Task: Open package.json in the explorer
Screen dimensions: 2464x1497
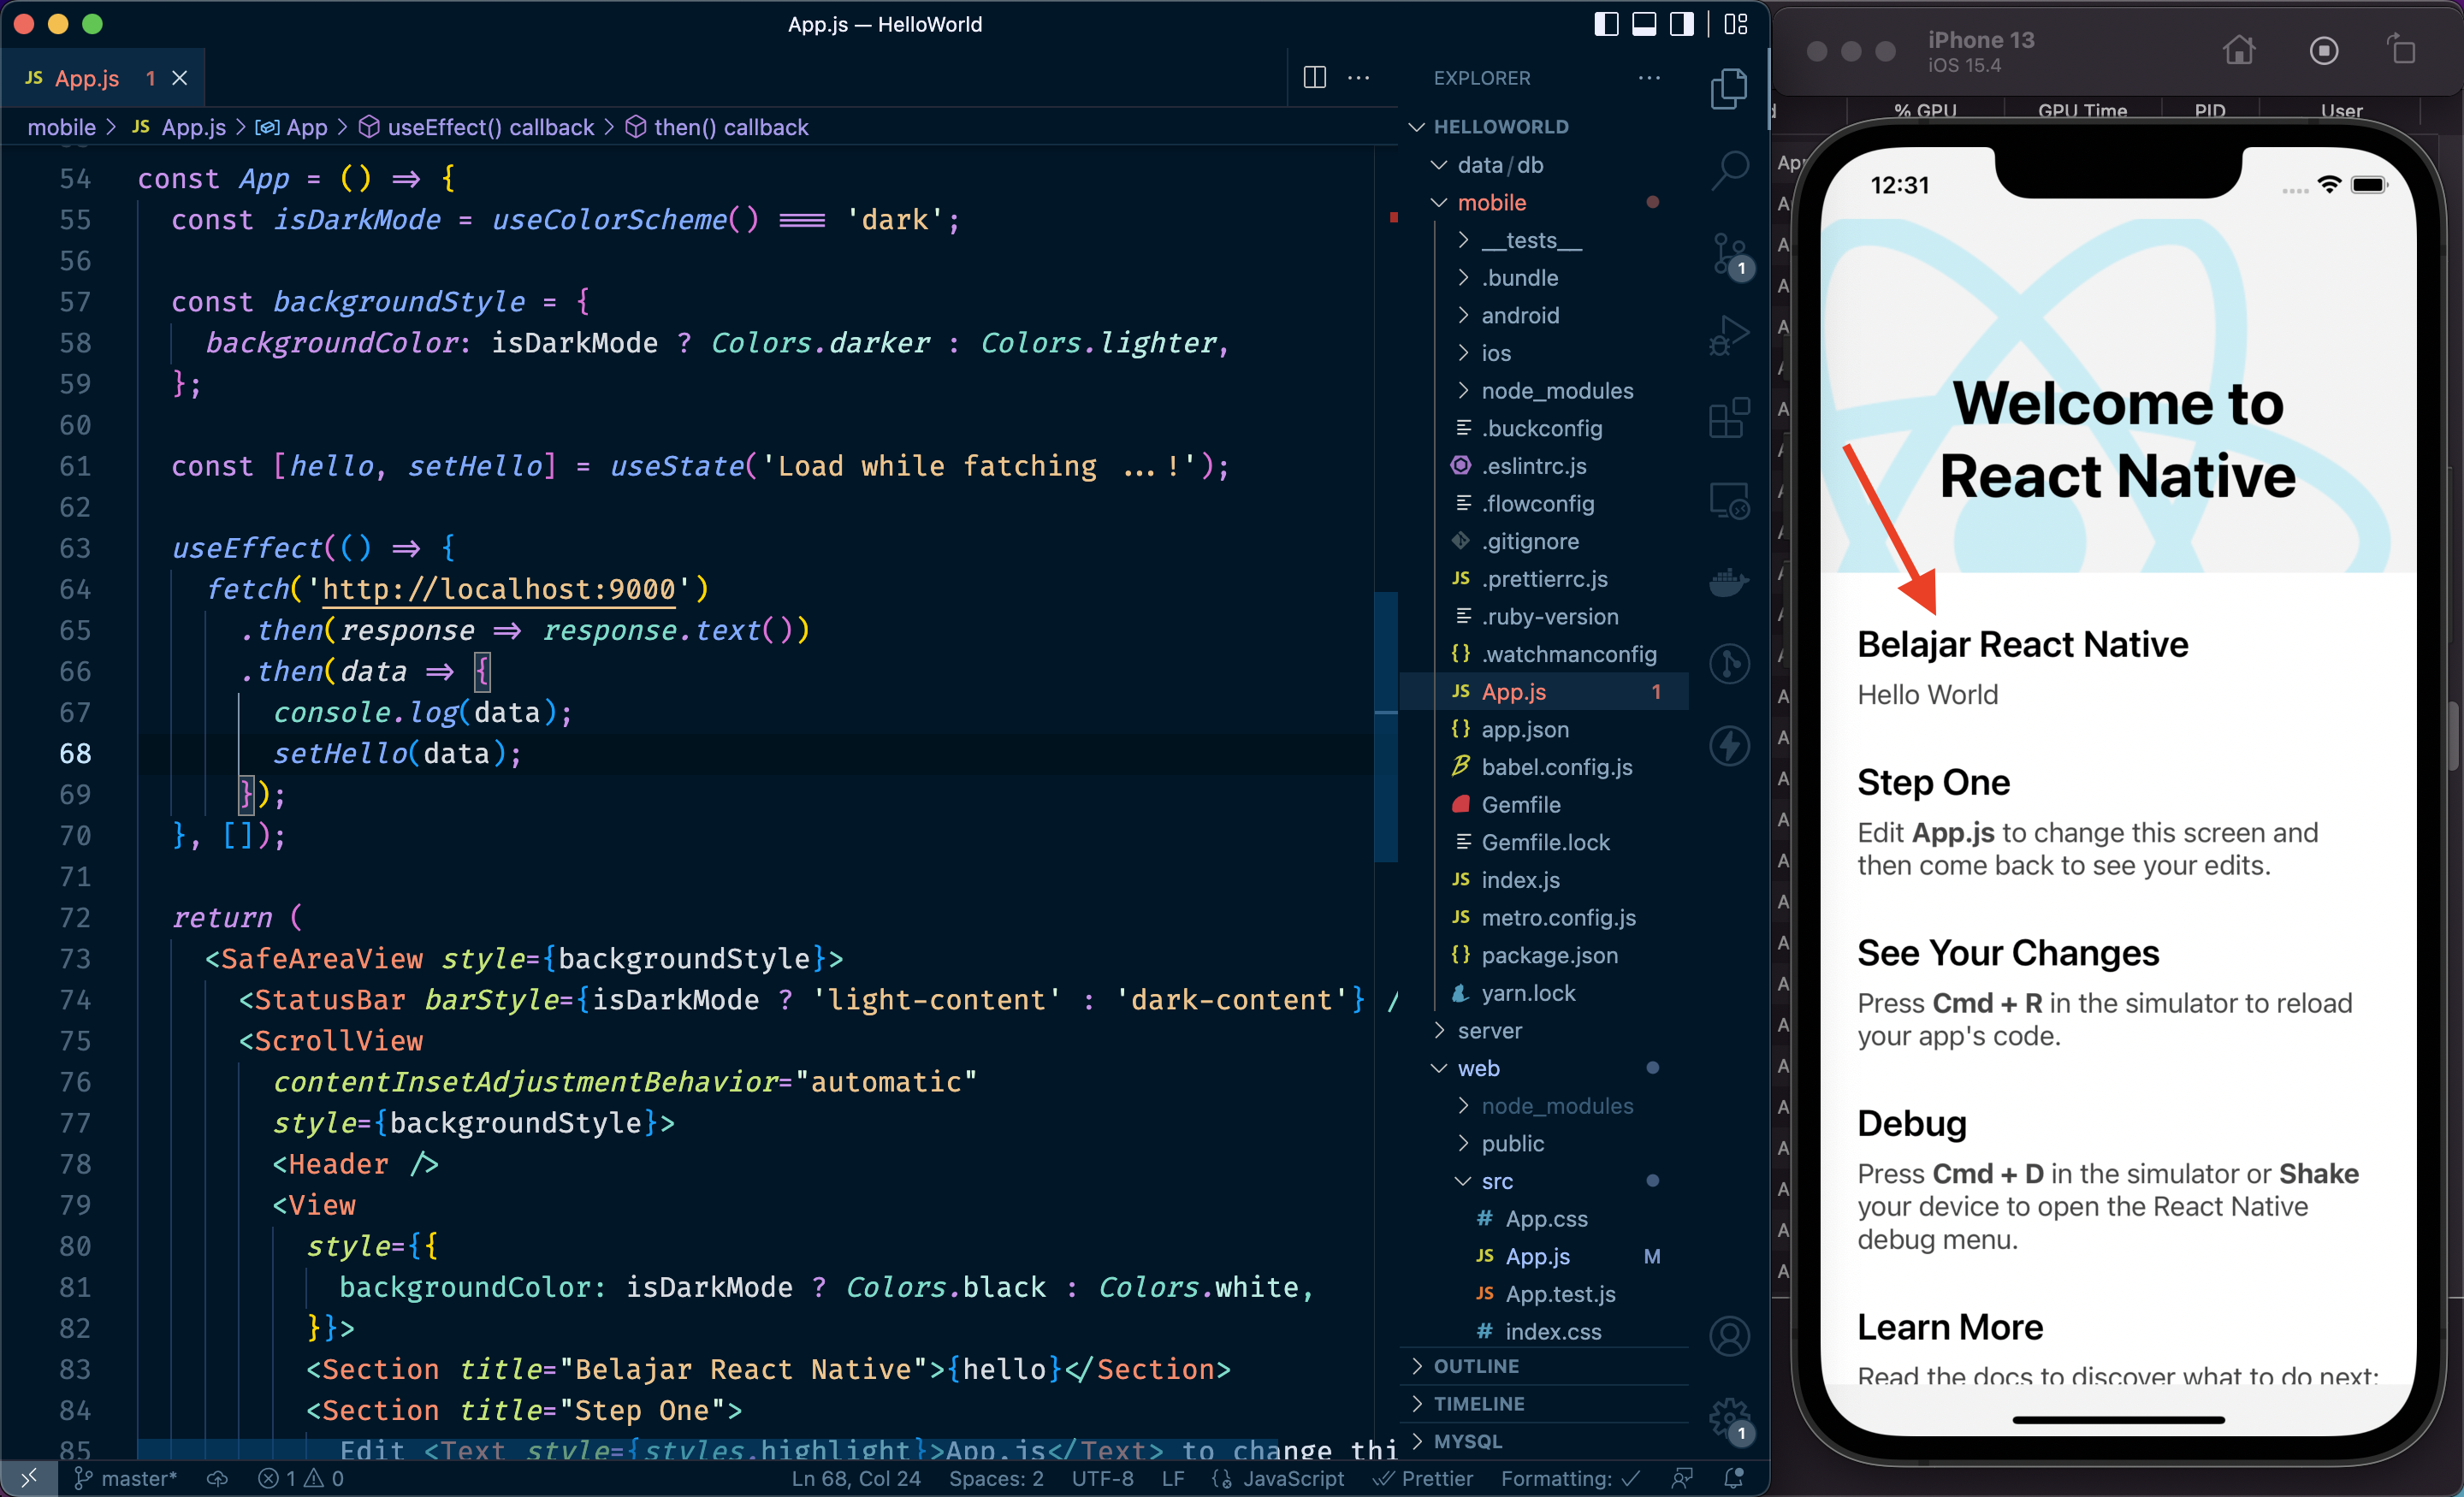Action: 1549,955
